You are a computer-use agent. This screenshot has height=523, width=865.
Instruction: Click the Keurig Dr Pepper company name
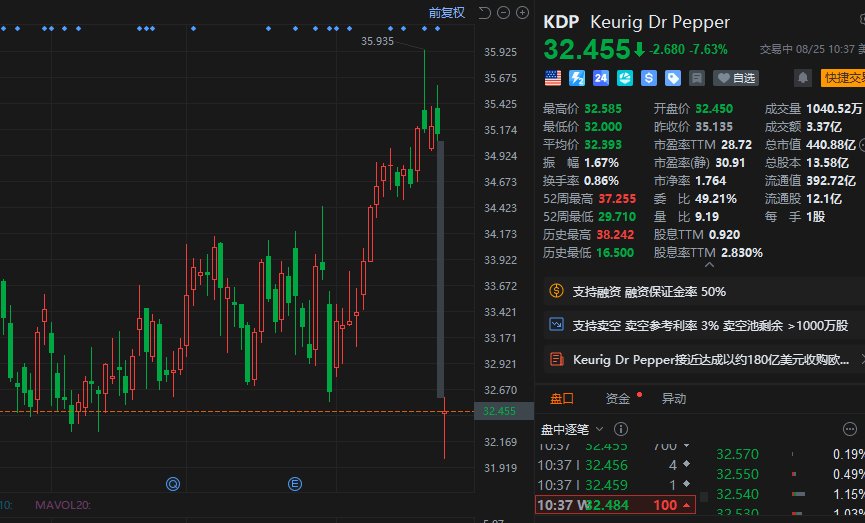[x=660, y=22]
